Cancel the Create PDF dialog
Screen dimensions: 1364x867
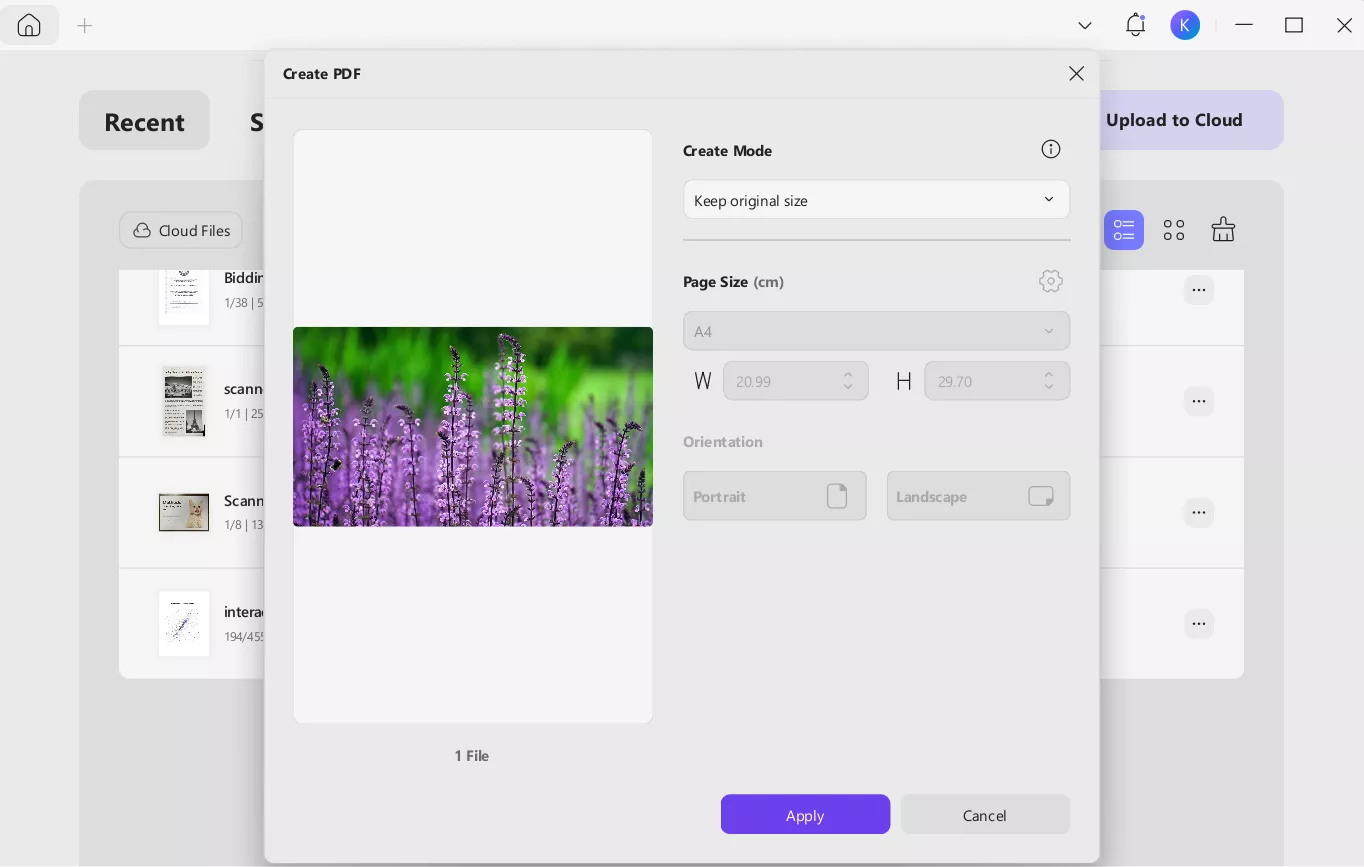pyautogui.click(x=984, y=814)
